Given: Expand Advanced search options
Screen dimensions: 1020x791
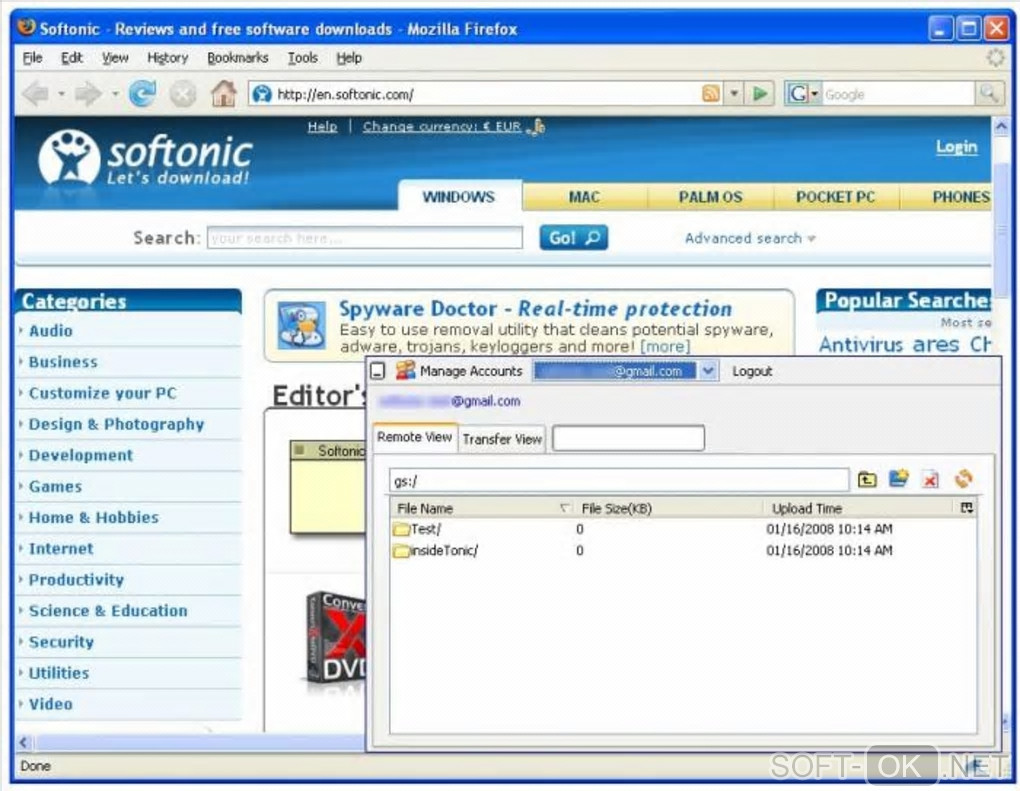Looking at the screenshot, I should point(750,238).
